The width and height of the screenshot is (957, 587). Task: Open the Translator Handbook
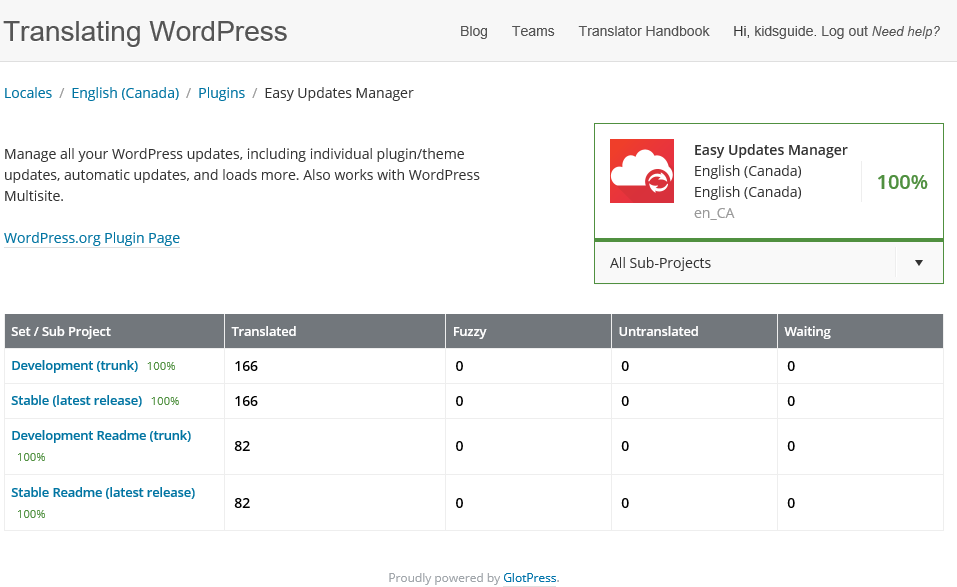coord(644,31)
